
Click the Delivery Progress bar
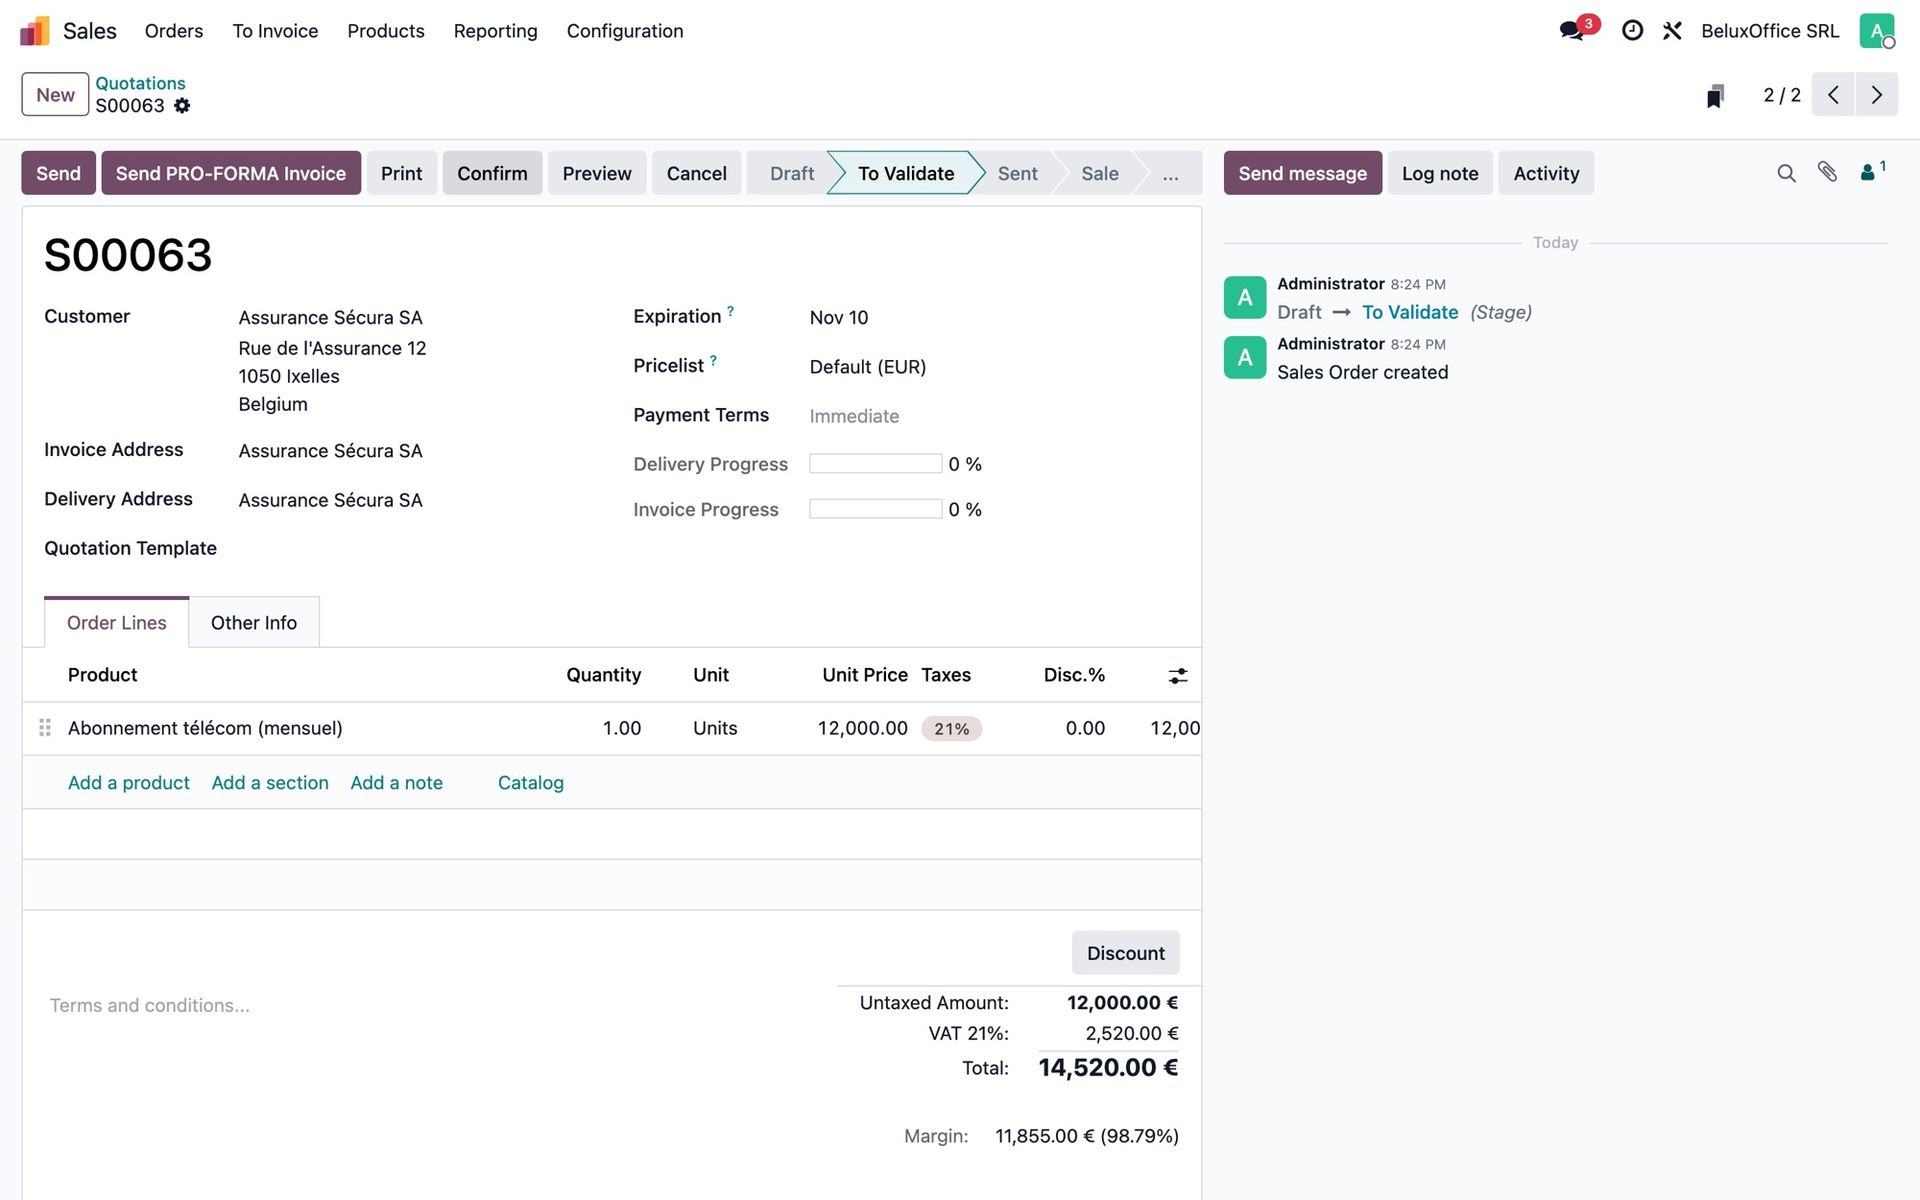pyautogui.click(x=875, y=464)
